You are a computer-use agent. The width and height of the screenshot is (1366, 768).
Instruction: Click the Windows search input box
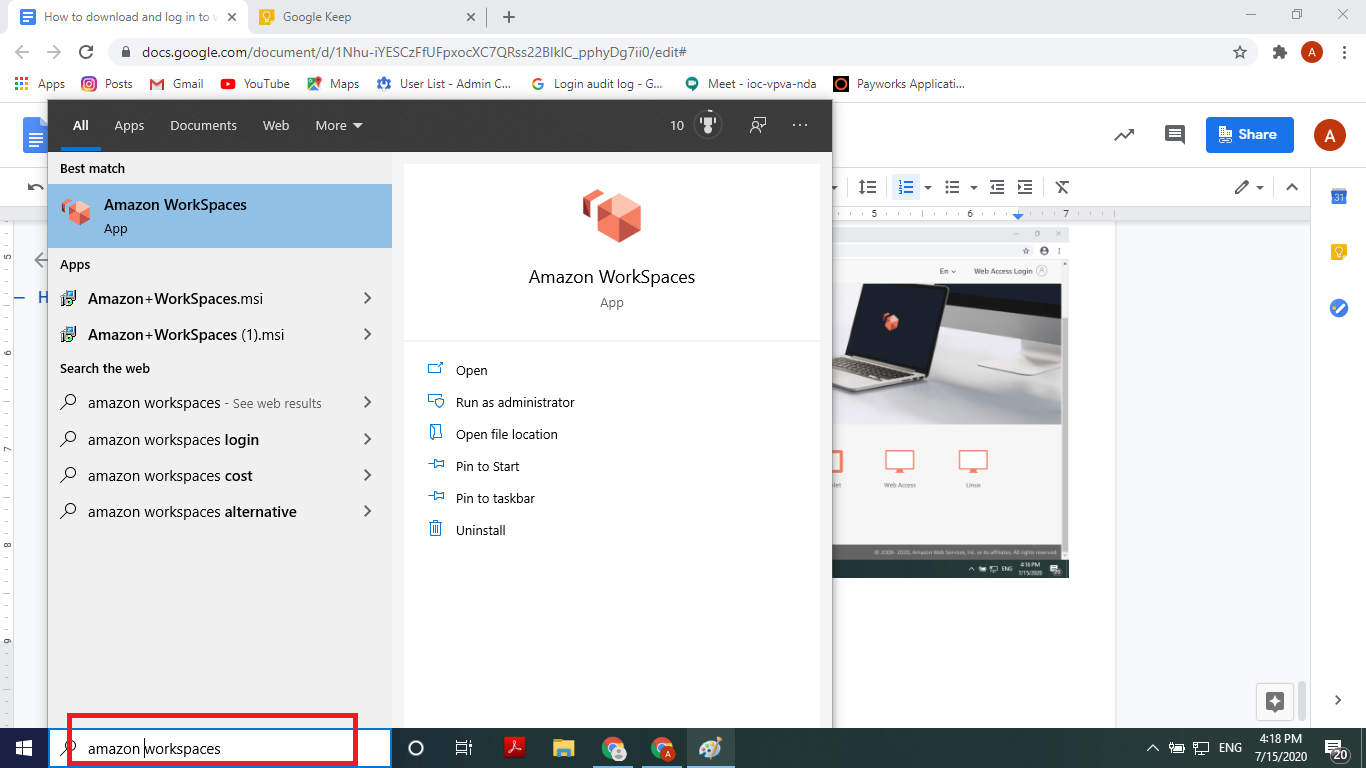click(x=220, y=748)
